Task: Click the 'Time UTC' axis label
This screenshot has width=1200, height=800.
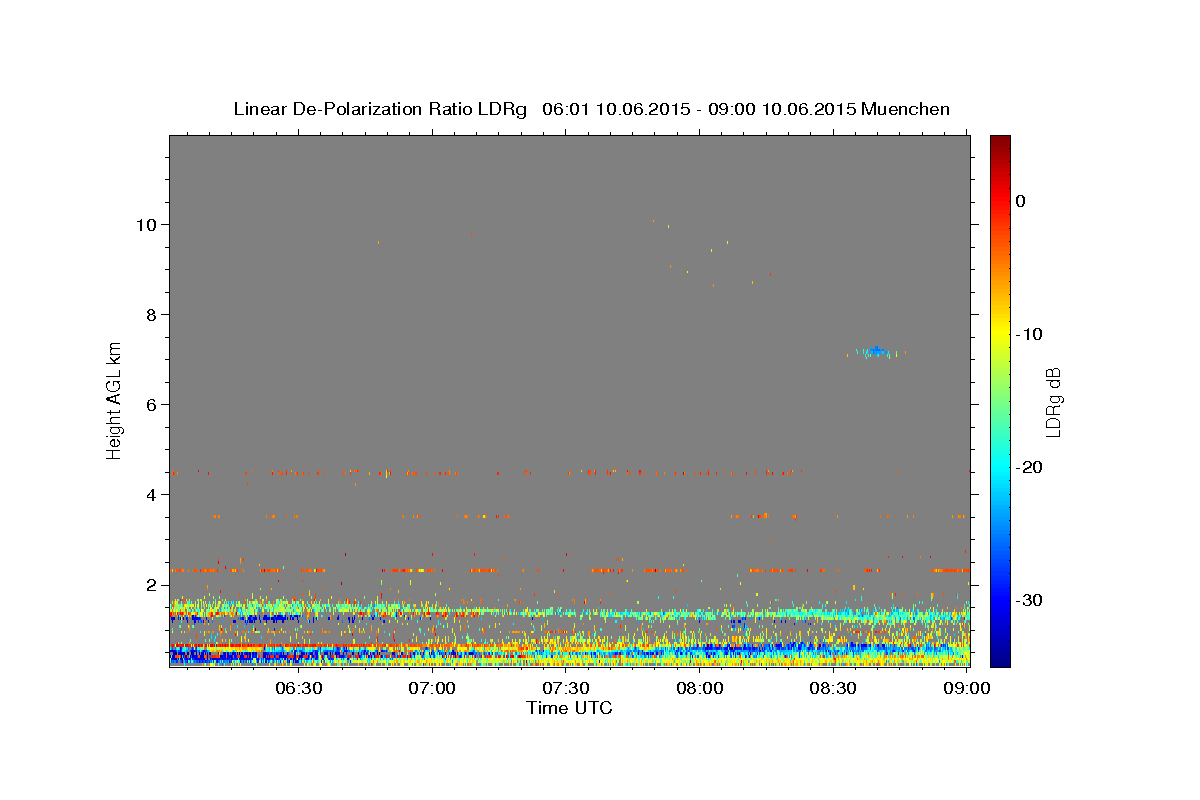Action: [x=569, y=708]
